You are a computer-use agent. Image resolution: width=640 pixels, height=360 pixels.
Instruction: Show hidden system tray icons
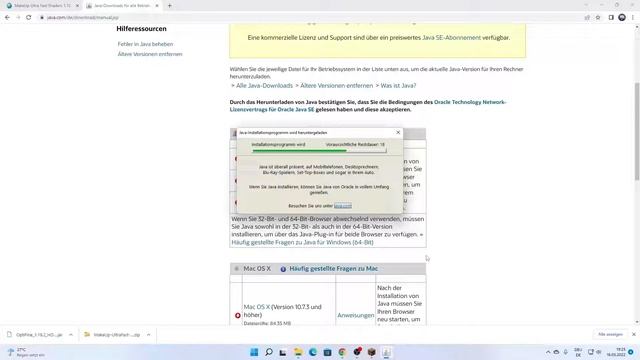pos(548,352)
